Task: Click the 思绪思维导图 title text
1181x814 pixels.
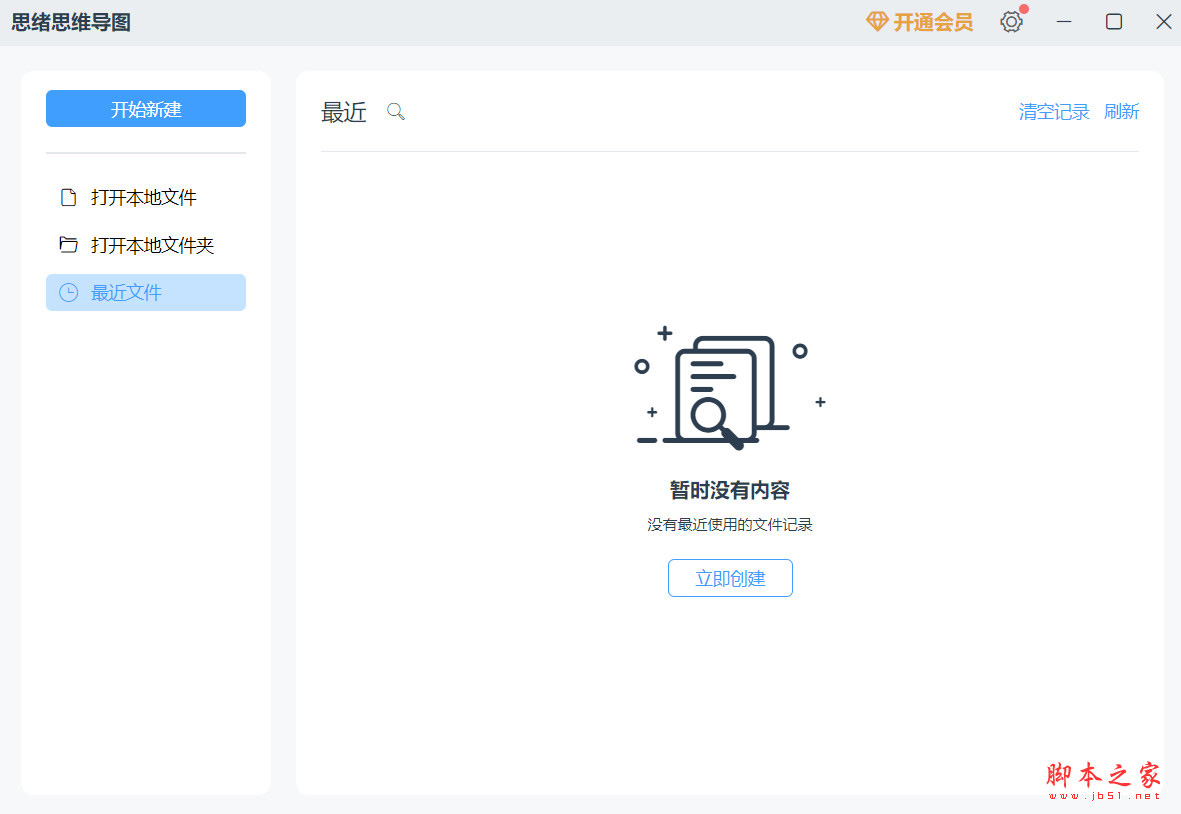Action: pos(71,20)
